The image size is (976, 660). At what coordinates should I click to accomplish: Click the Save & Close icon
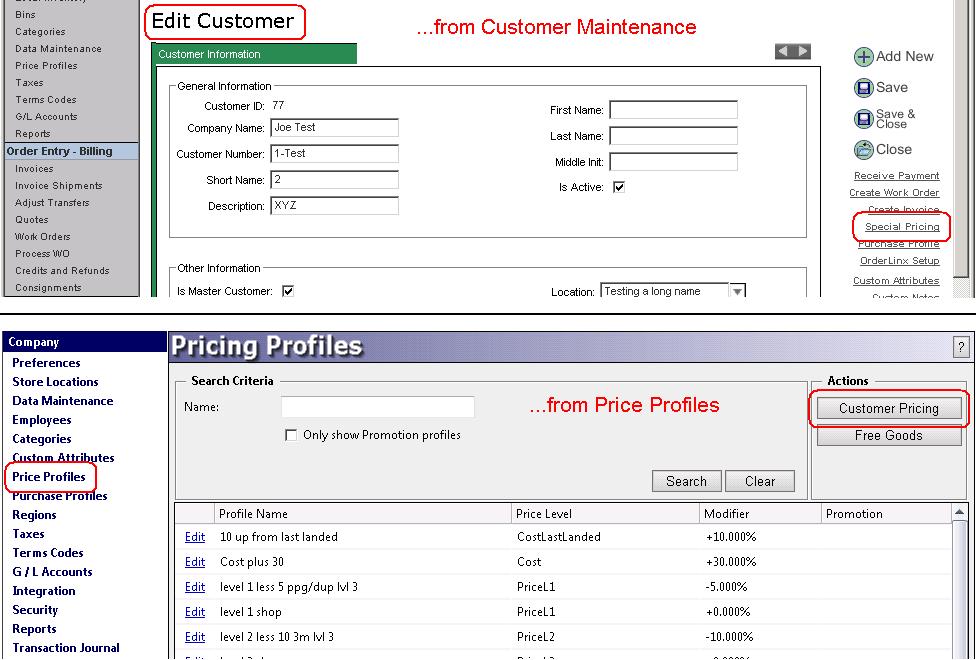(864, 119)
